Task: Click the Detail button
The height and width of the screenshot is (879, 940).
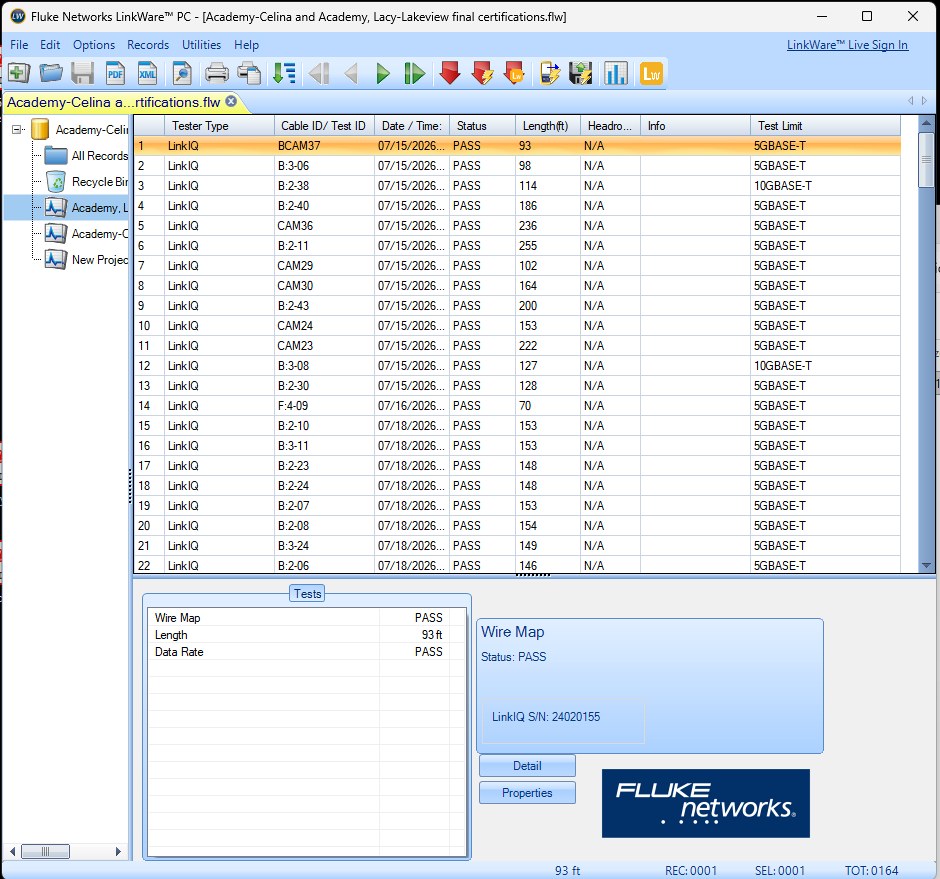Action: pyautogui.click(x=527, y=766)
